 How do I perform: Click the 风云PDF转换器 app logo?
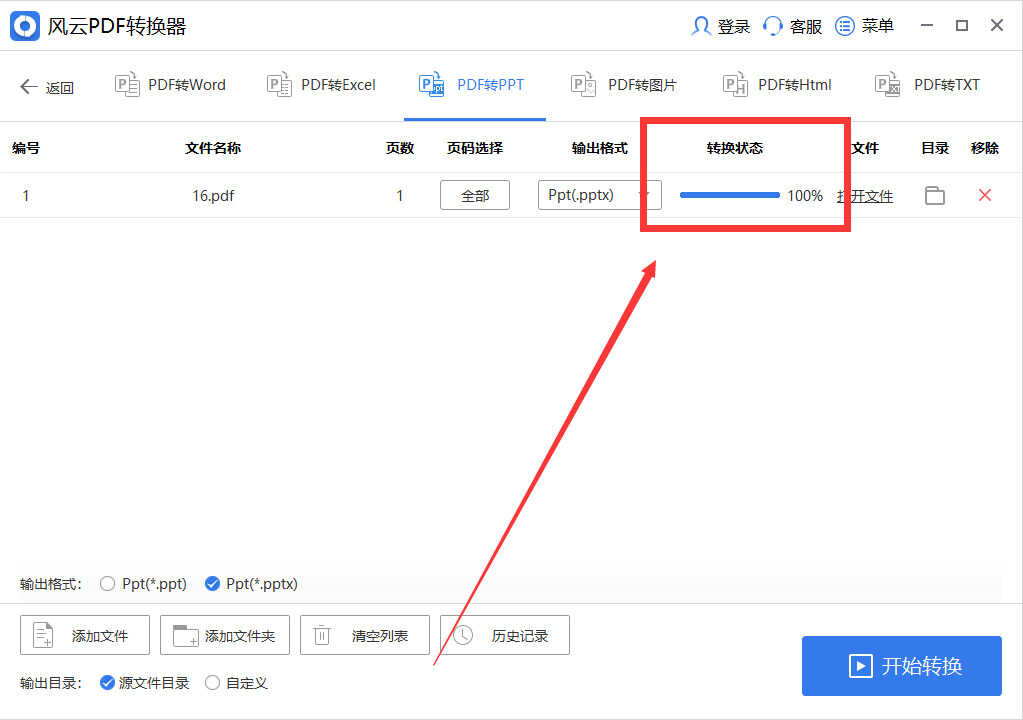(25, 26)
